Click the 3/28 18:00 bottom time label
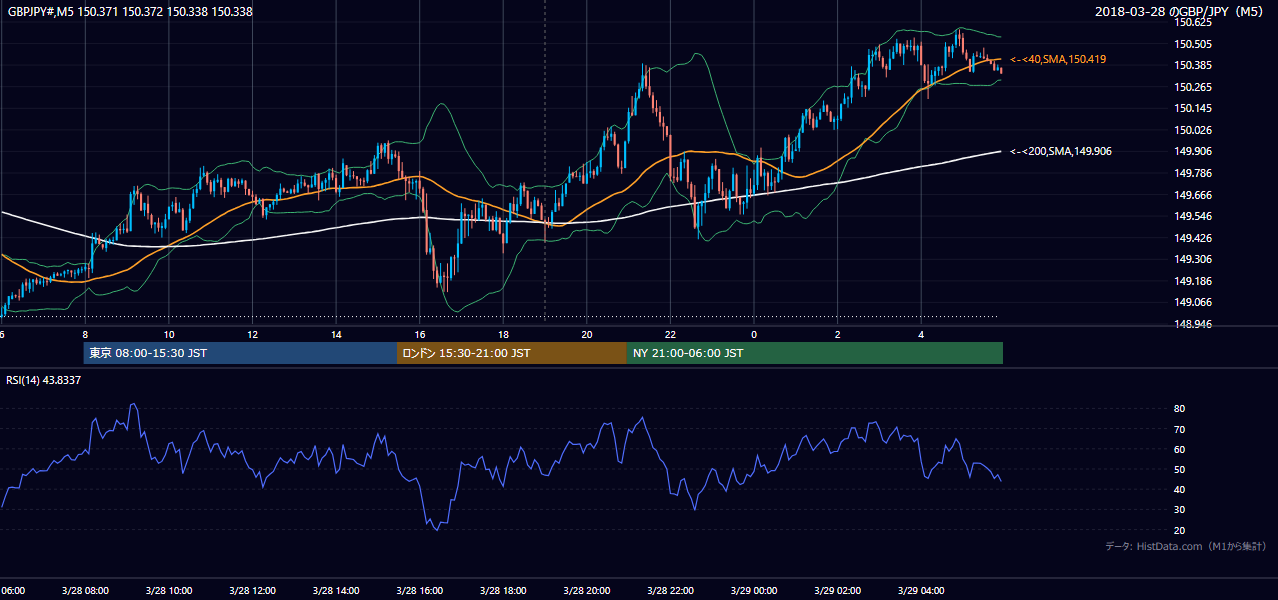 (x=503, y=591)
